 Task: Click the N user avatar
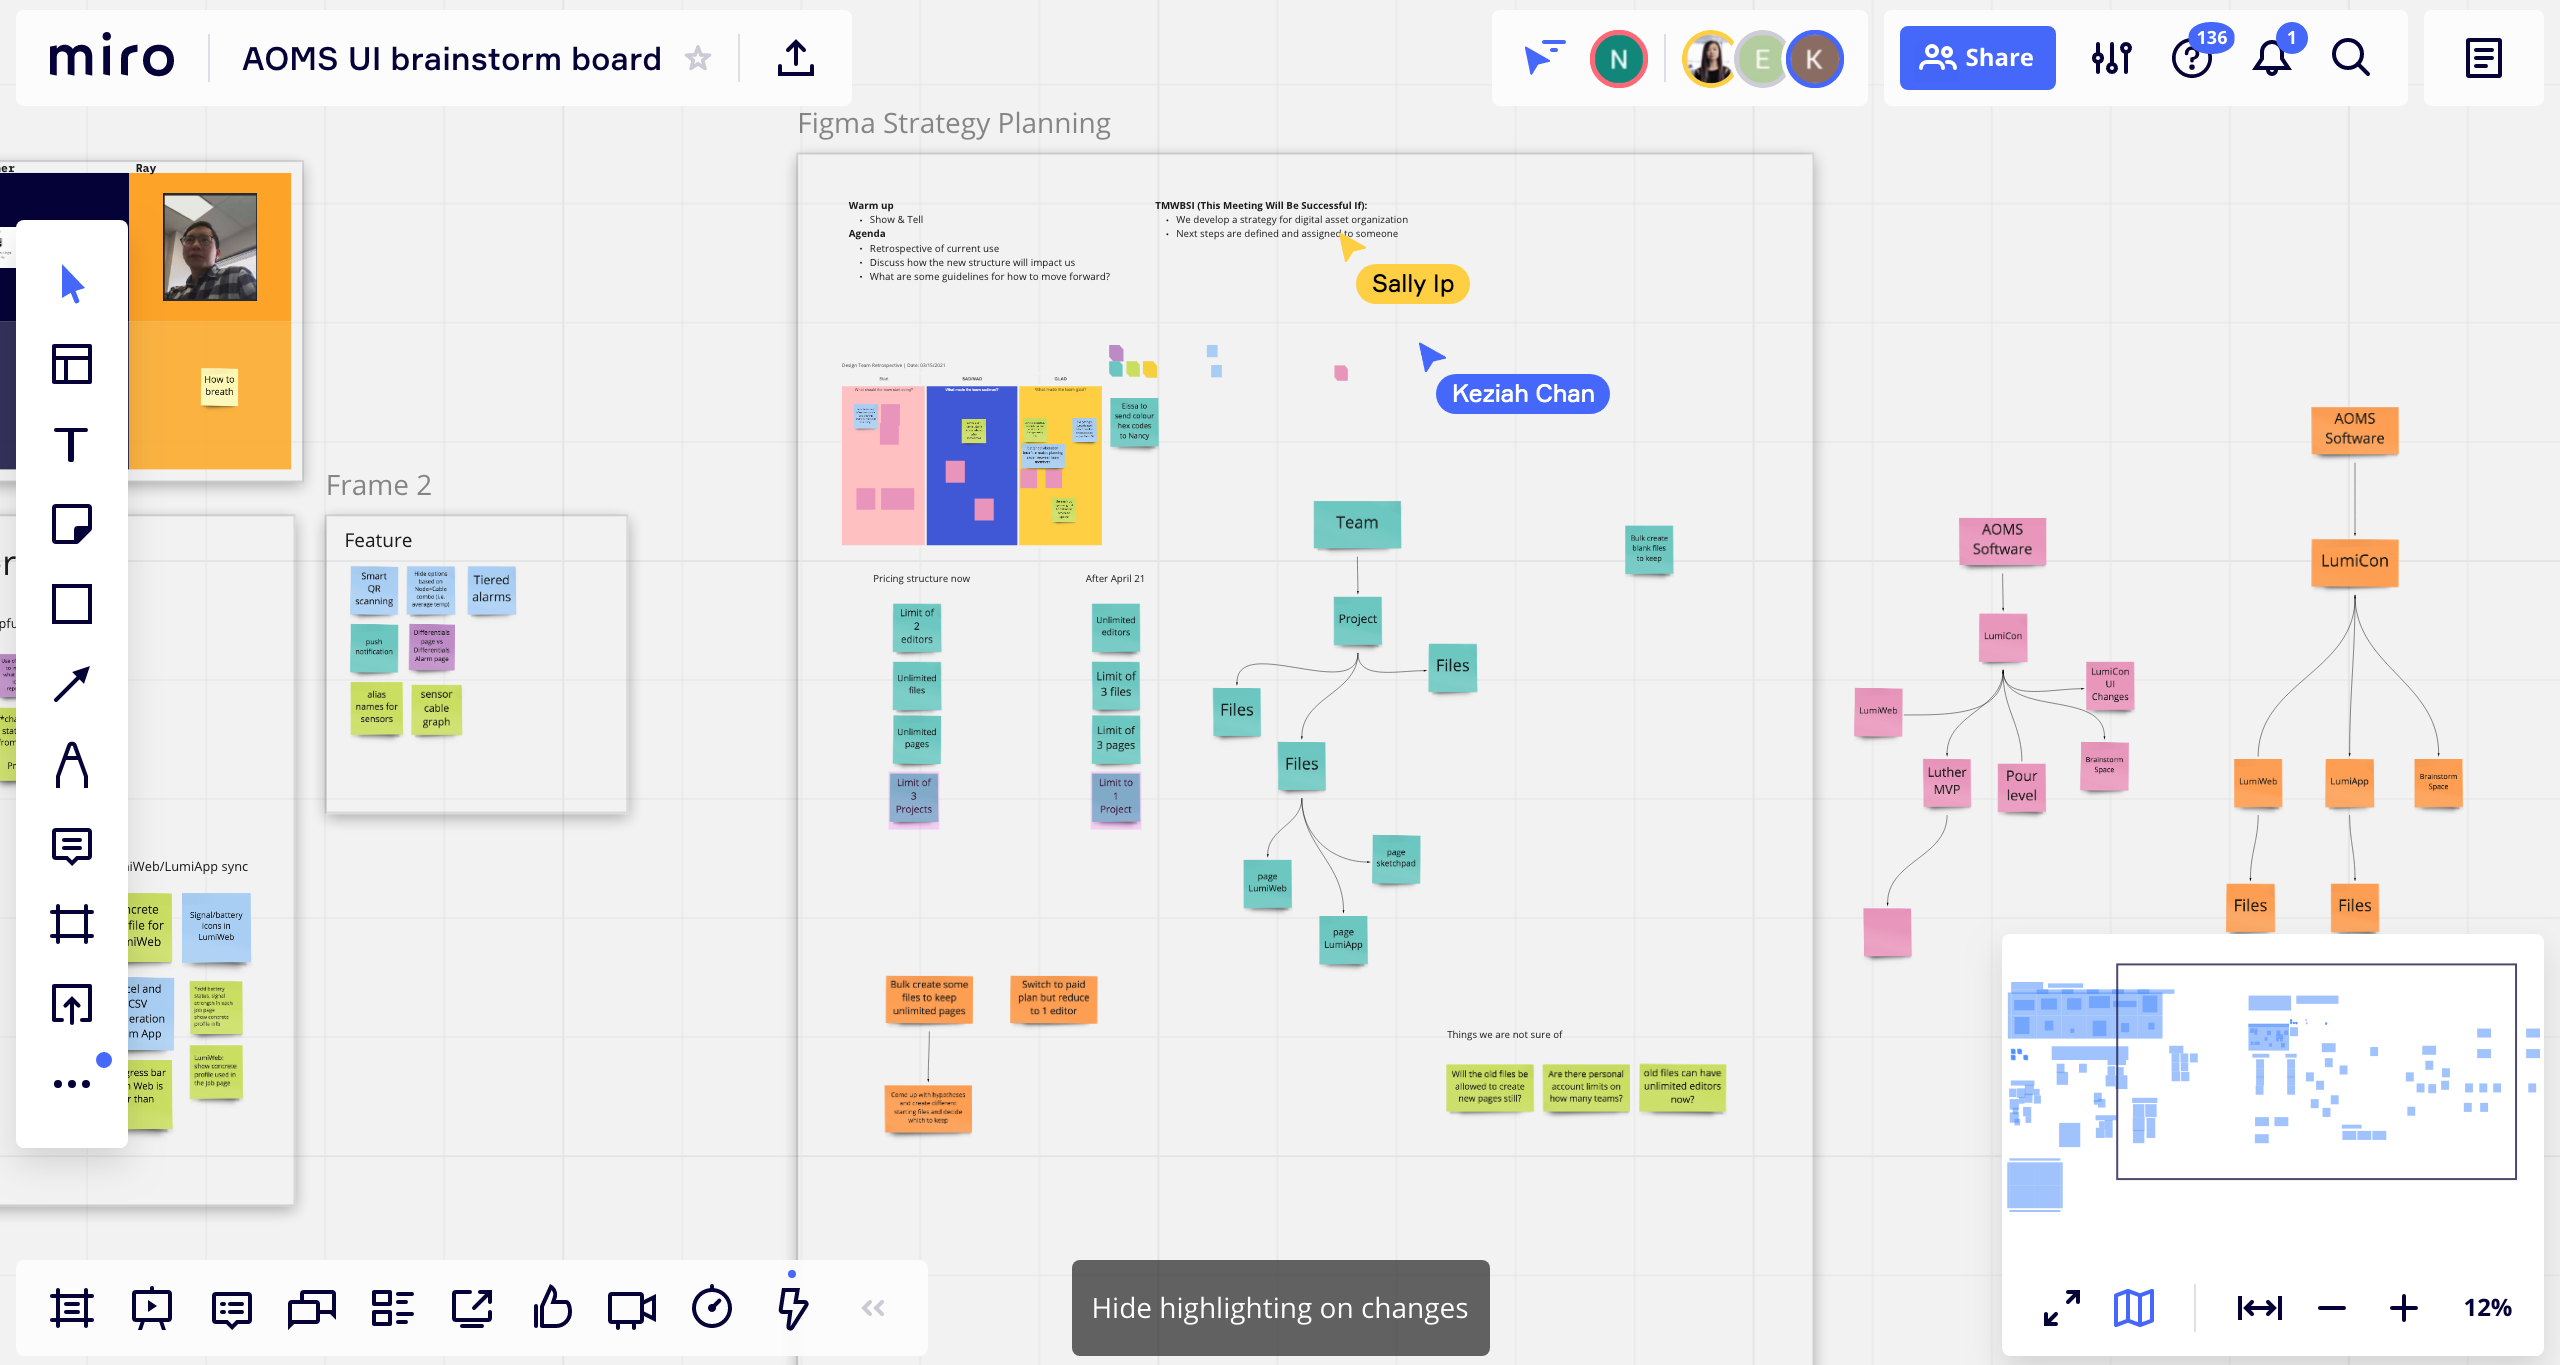(1619, 59)
